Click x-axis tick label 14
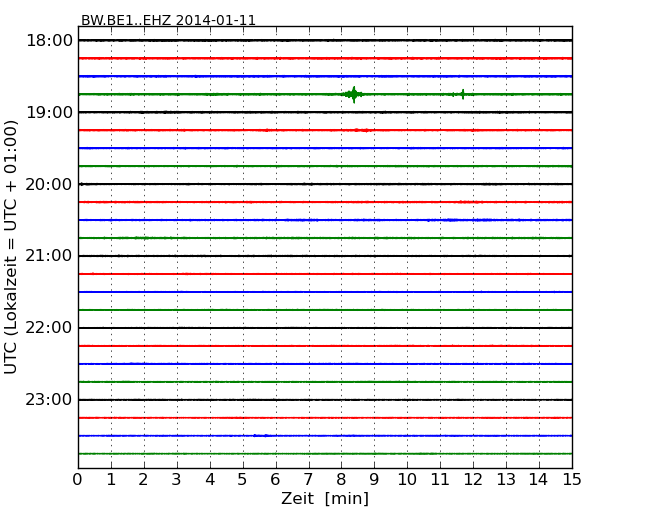 539,480
